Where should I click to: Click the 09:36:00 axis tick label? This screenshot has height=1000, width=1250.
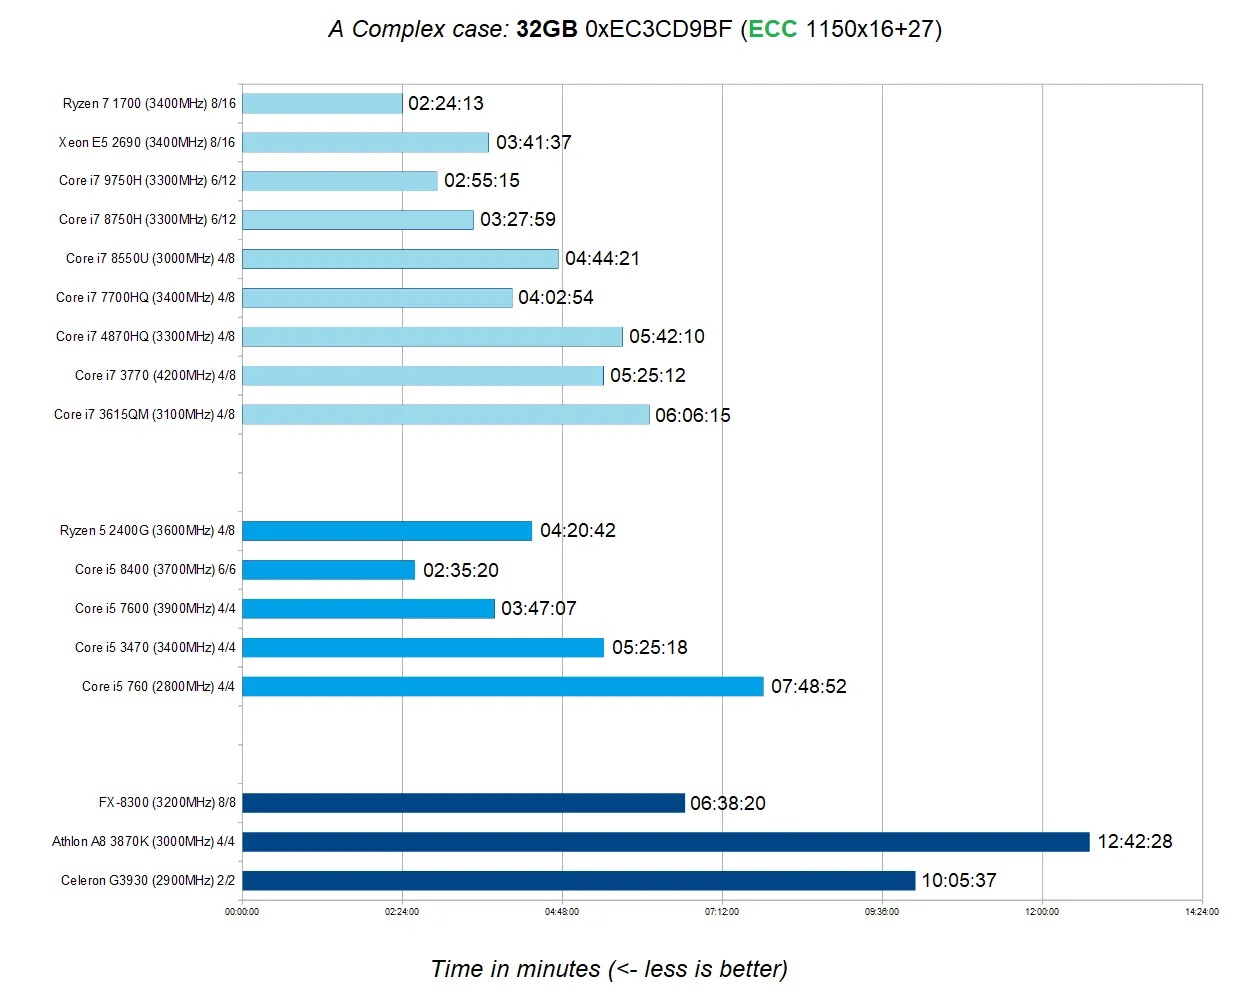(882, 912)
